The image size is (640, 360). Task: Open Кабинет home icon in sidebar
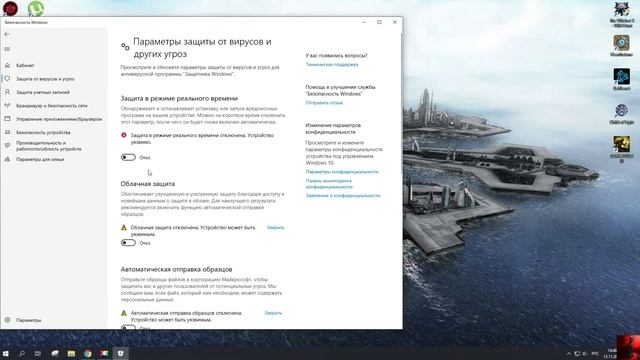coord(7,65)
